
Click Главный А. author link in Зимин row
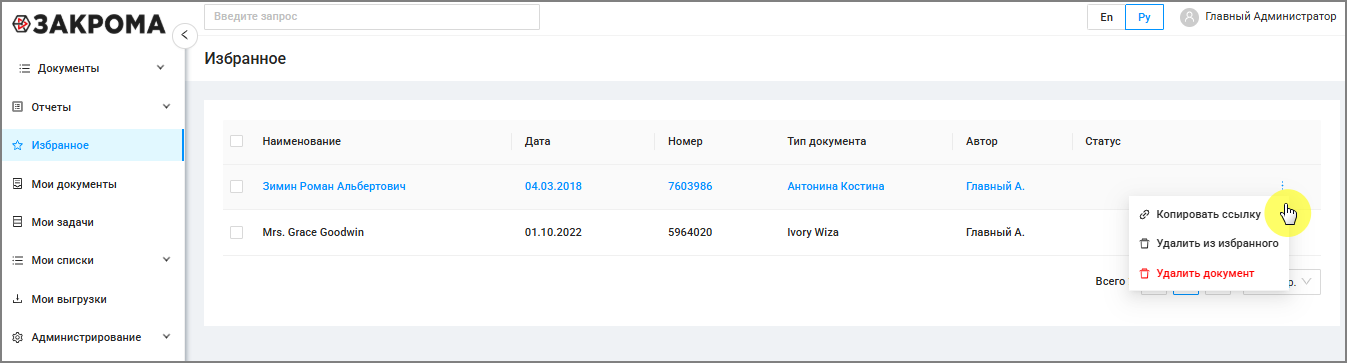(x=995, y=186)
